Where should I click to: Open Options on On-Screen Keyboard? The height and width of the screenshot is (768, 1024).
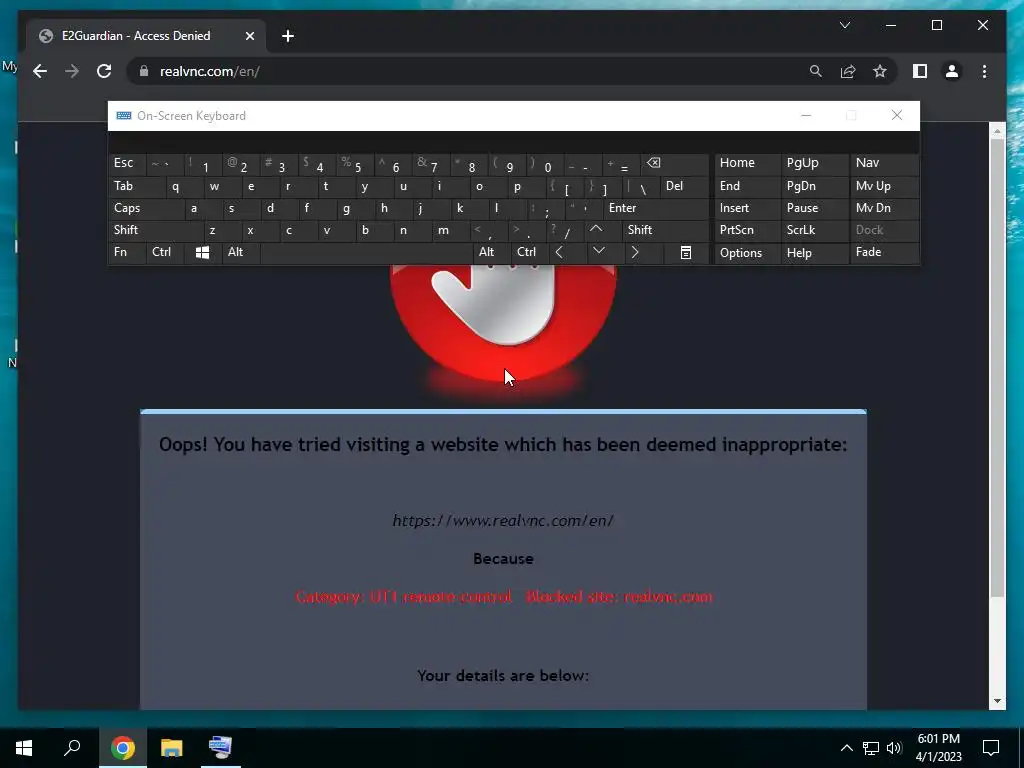(x=747, y=253)
